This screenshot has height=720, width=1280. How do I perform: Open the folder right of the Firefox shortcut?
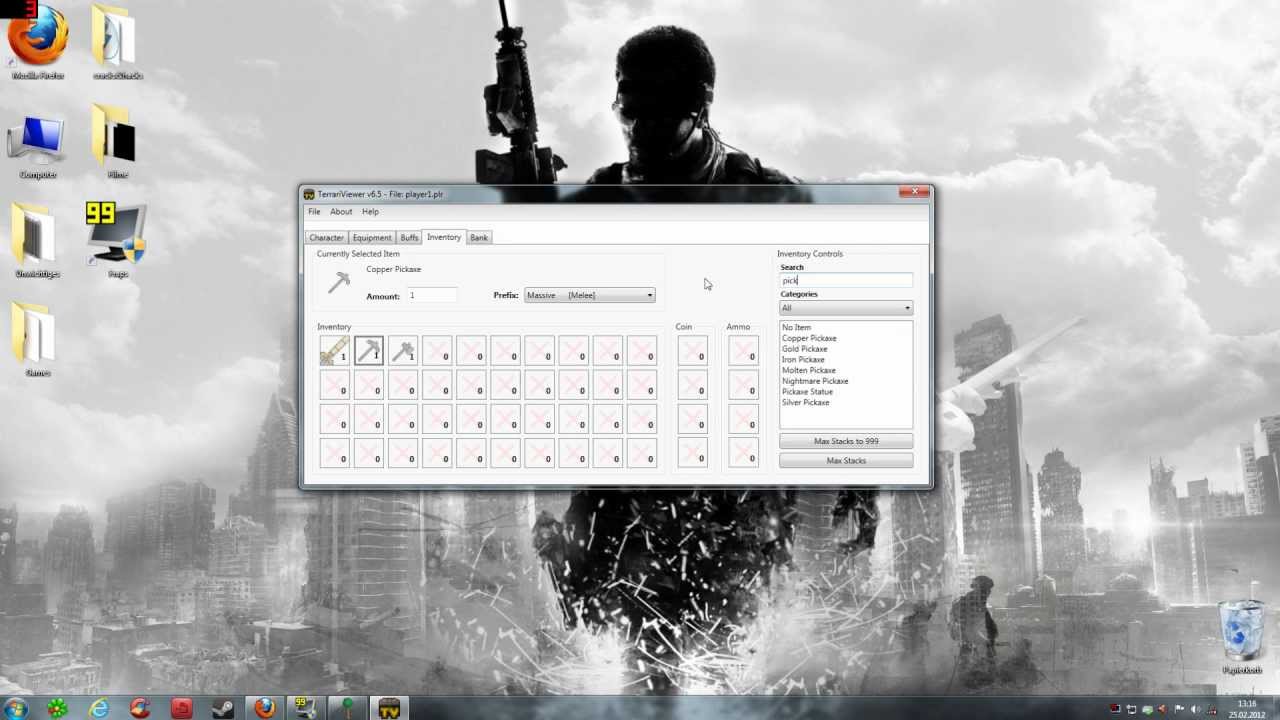(116, 42)
